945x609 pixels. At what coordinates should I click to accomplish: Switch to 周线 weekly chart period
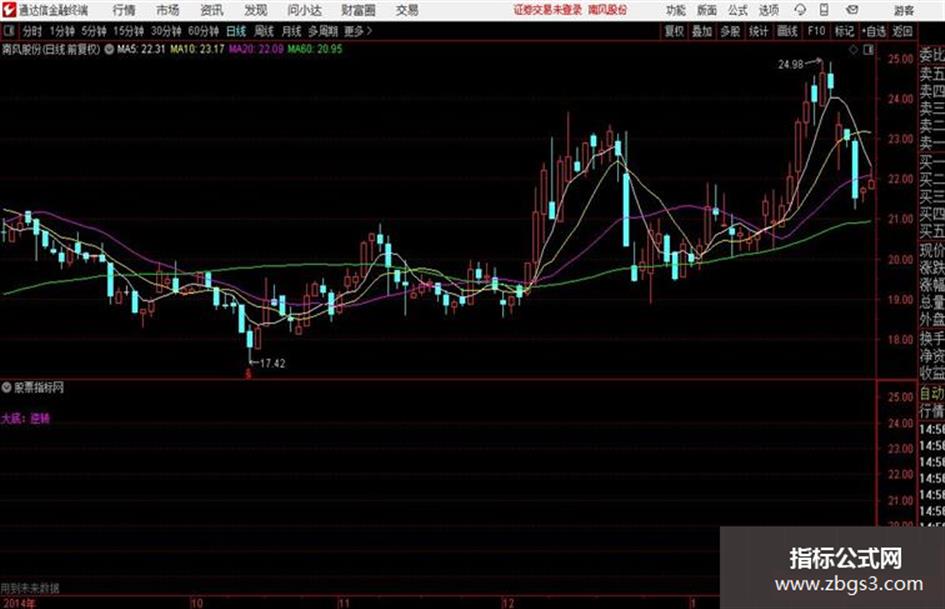tap(264, 31)
